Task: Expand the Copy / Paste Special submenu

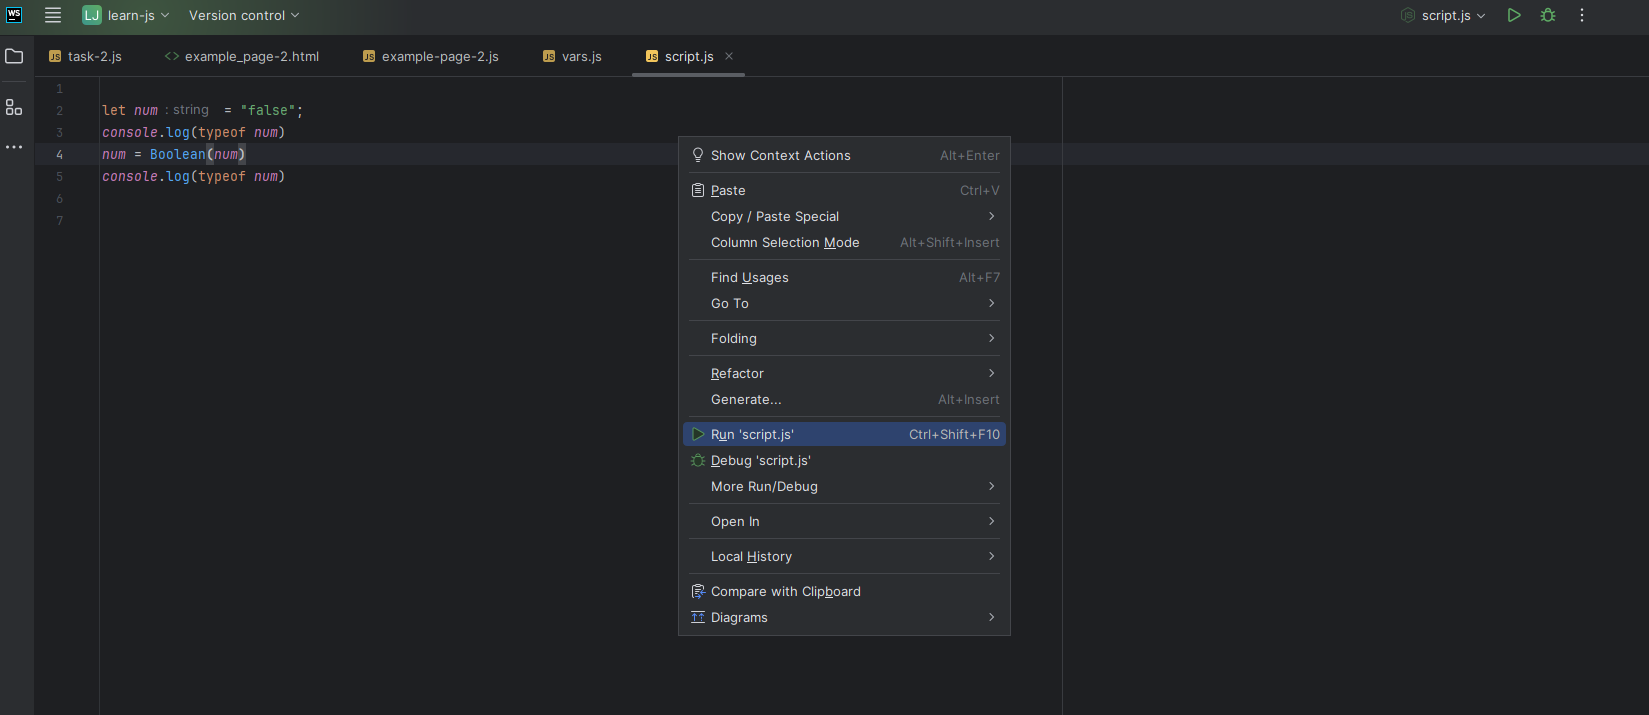Action: (x=845, y=216)
